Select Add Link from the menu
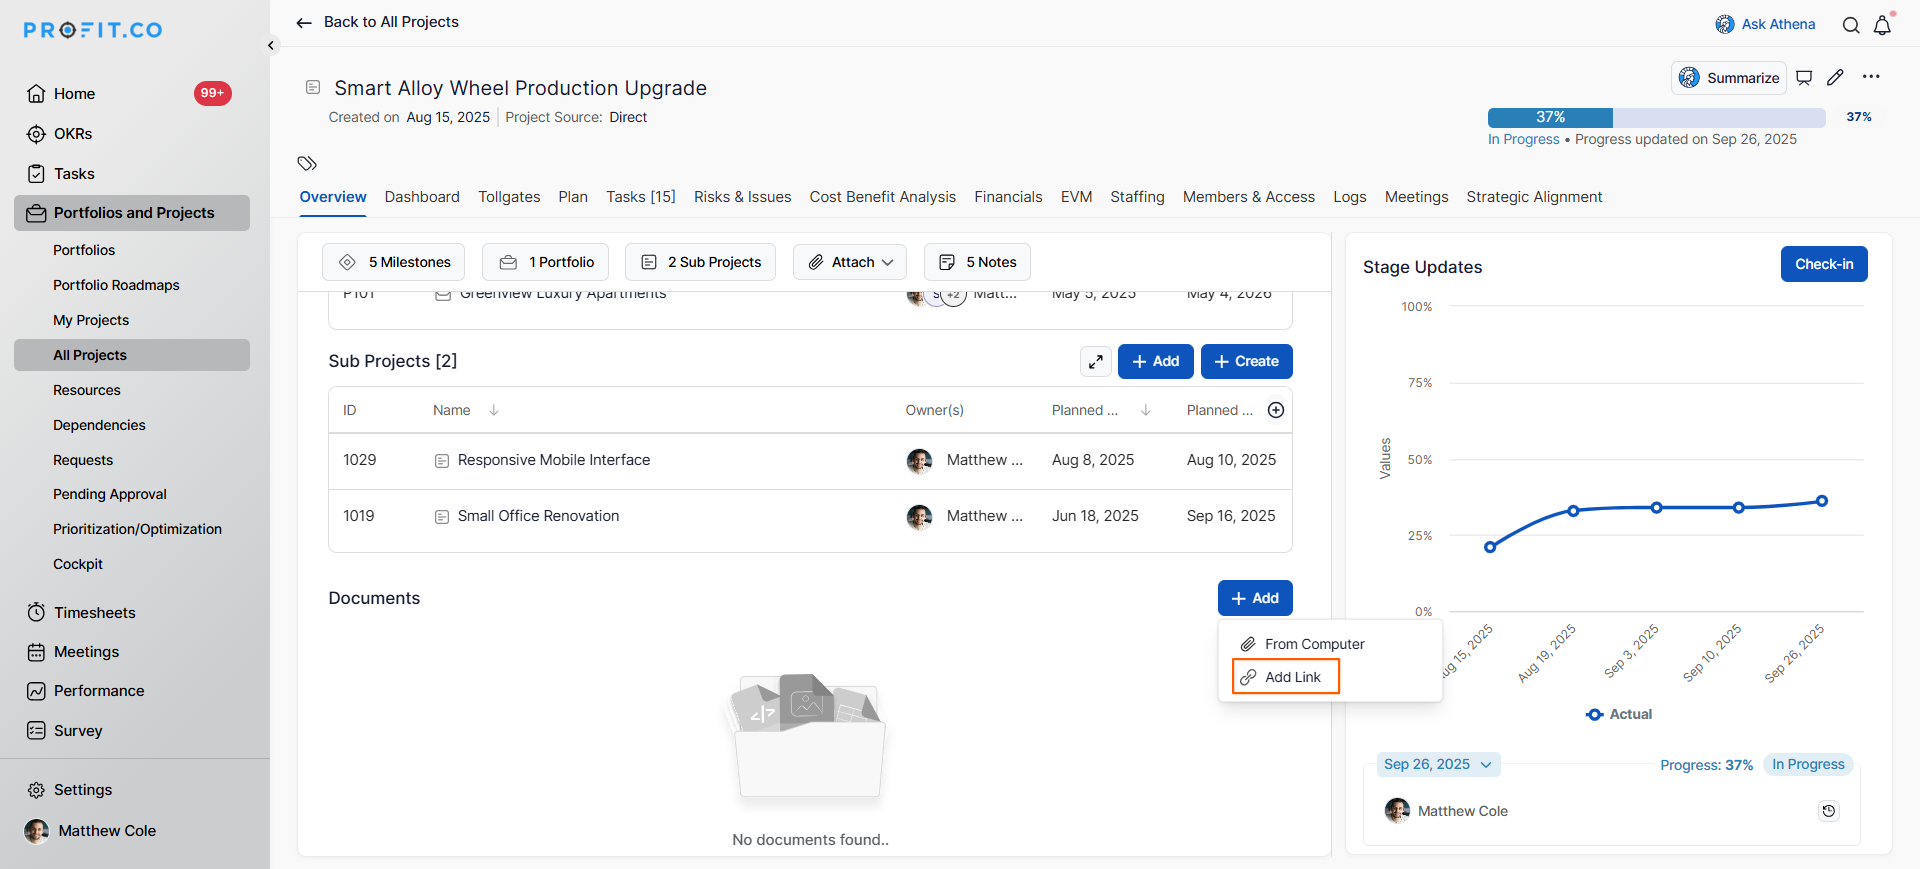 1286,677
